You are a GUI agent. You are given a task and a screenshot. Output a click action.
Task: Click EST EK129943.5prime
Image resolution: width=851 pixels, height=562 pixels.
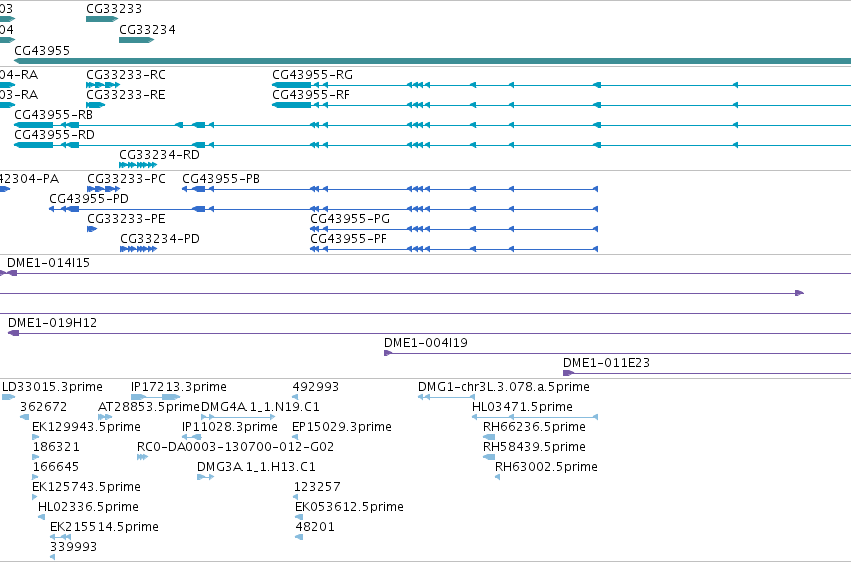point(86,427)
